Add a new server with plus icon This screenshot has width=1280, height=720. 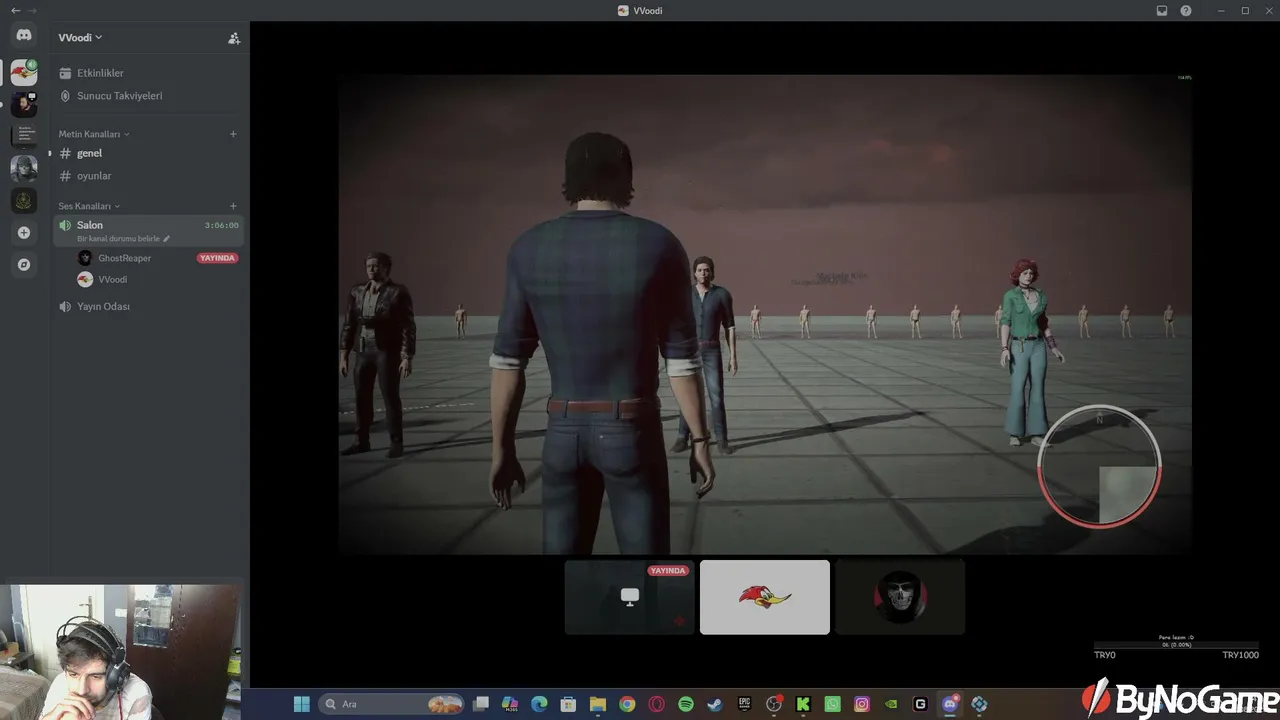click(24, 233)
